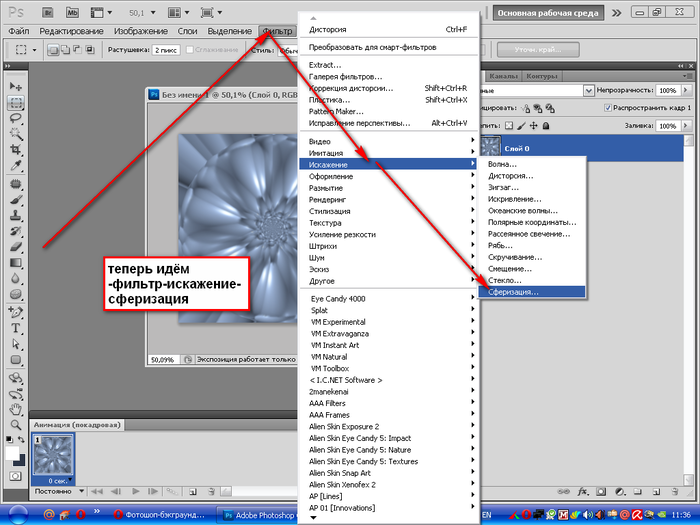
Task: Switch to the Каналы tab
Action: (x=503, y=76)
